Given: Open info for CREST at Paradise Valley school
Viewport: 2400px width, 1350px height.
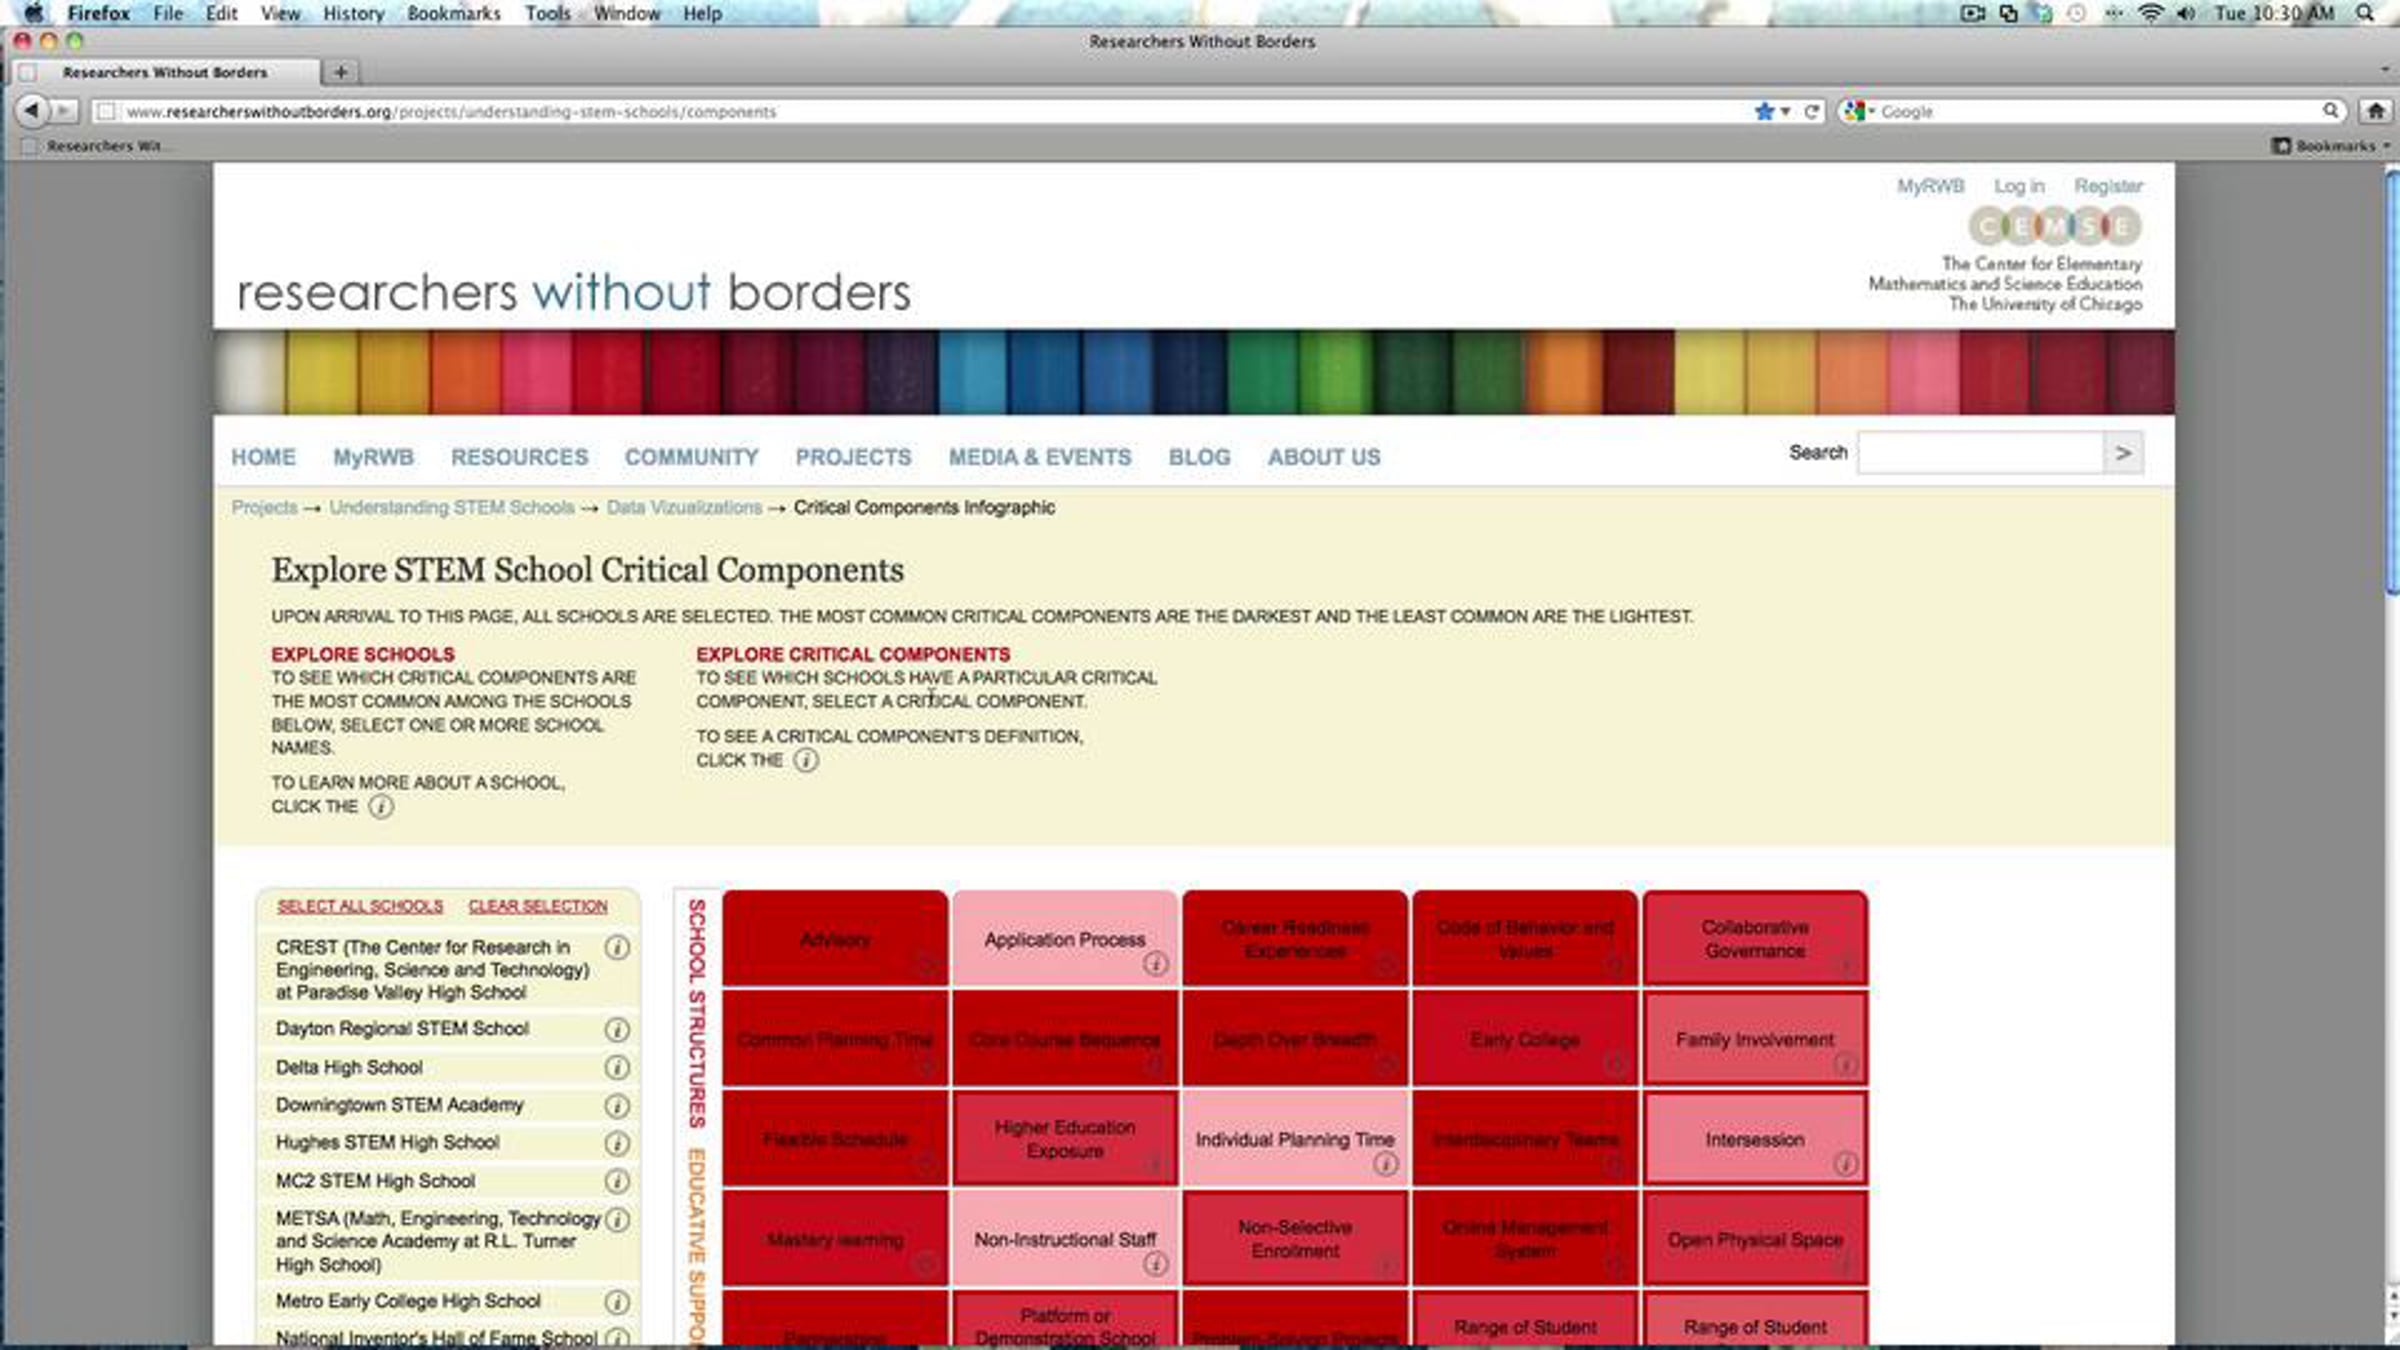Looking at the screenshot, I should point(617,947).
